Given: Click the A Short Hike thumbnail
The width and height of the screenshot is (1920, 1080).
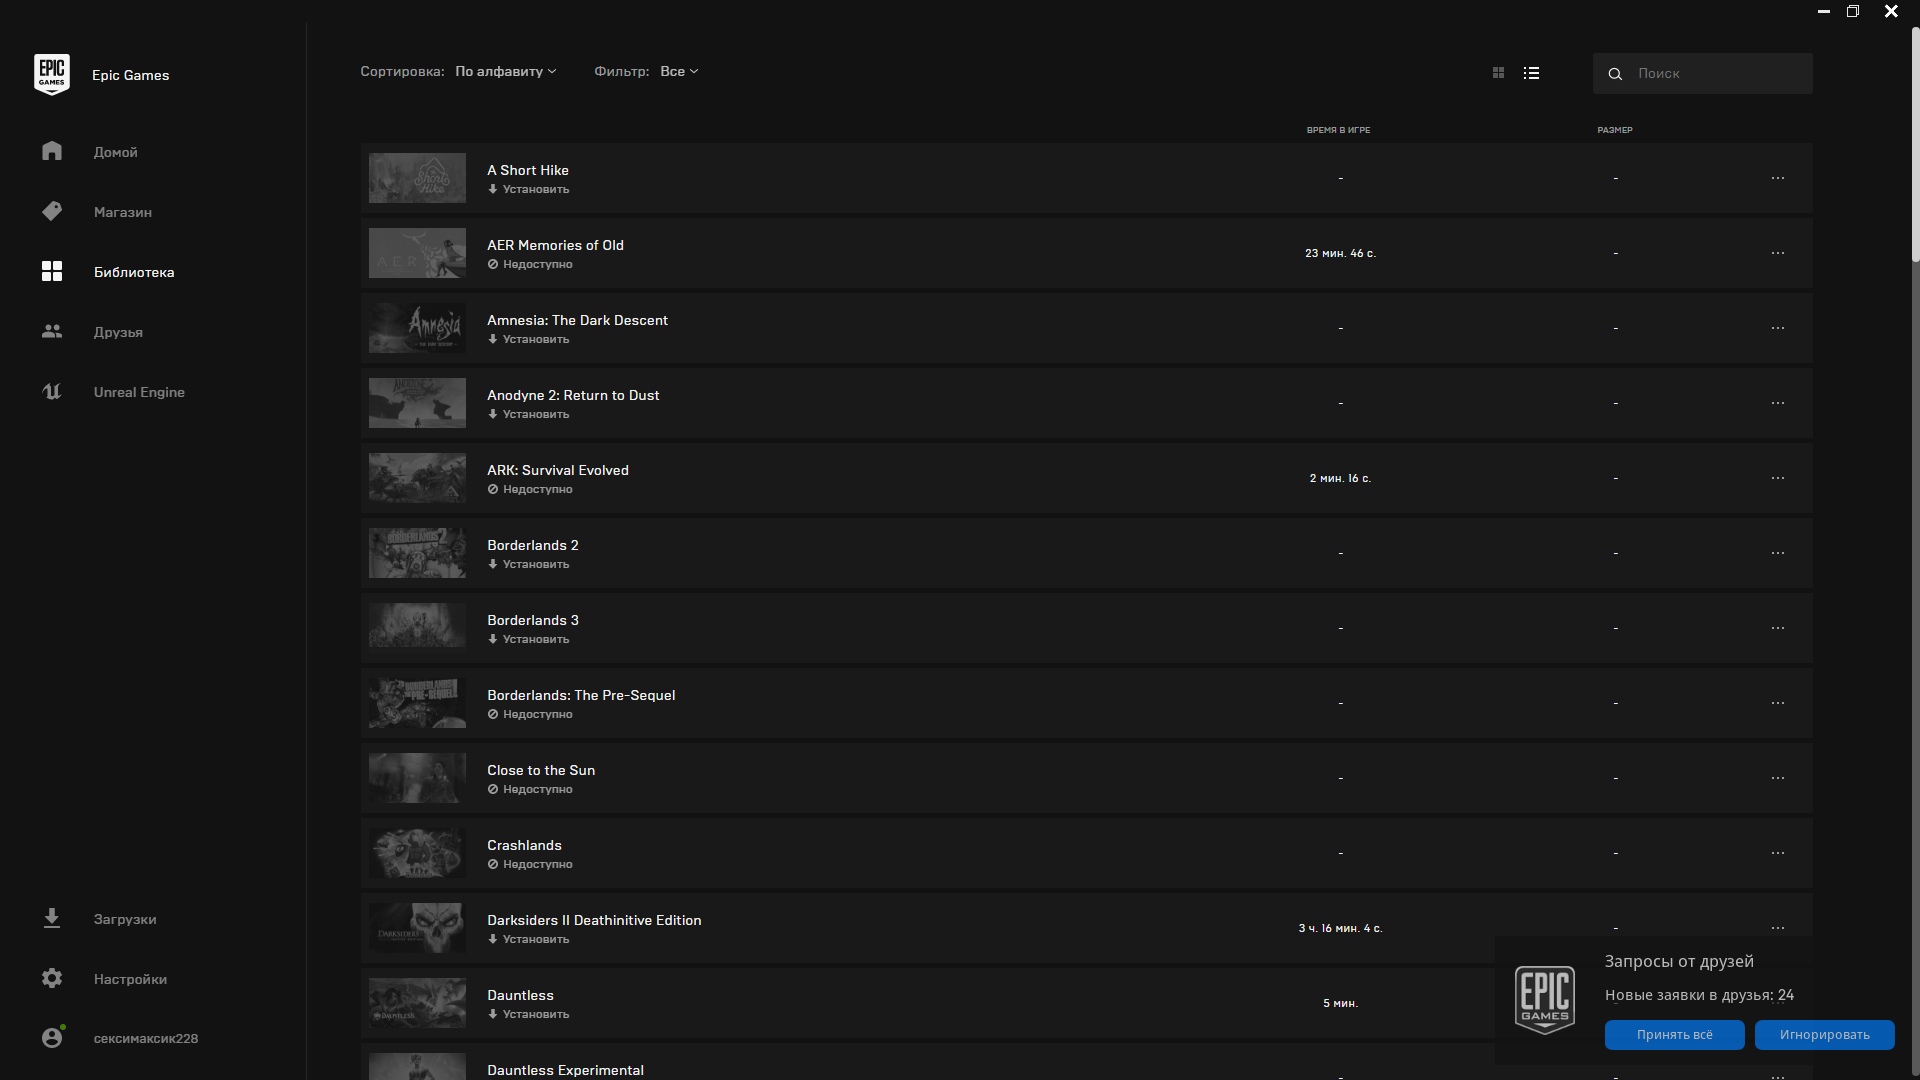Looking at the screenshot, I should pos(417,178).
